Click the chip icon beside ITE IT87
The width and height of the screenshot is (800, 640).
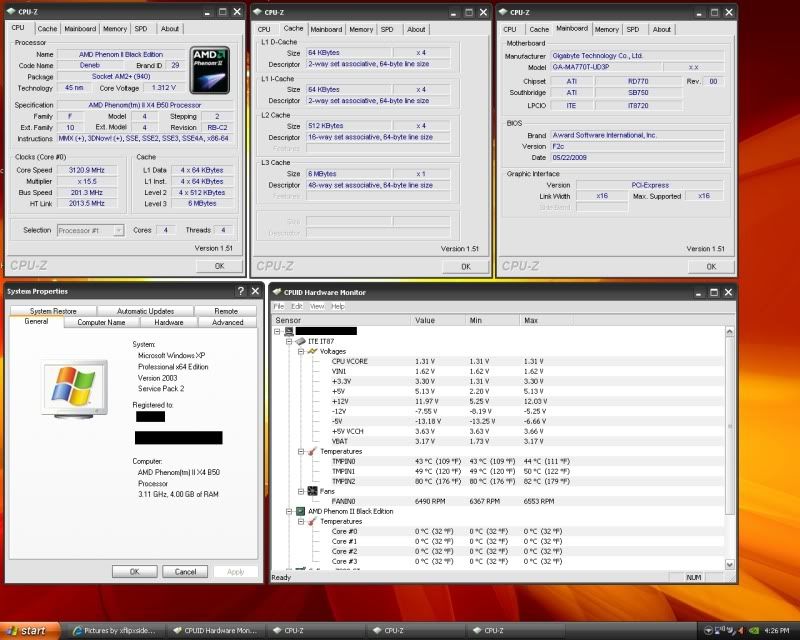point(301,341)
